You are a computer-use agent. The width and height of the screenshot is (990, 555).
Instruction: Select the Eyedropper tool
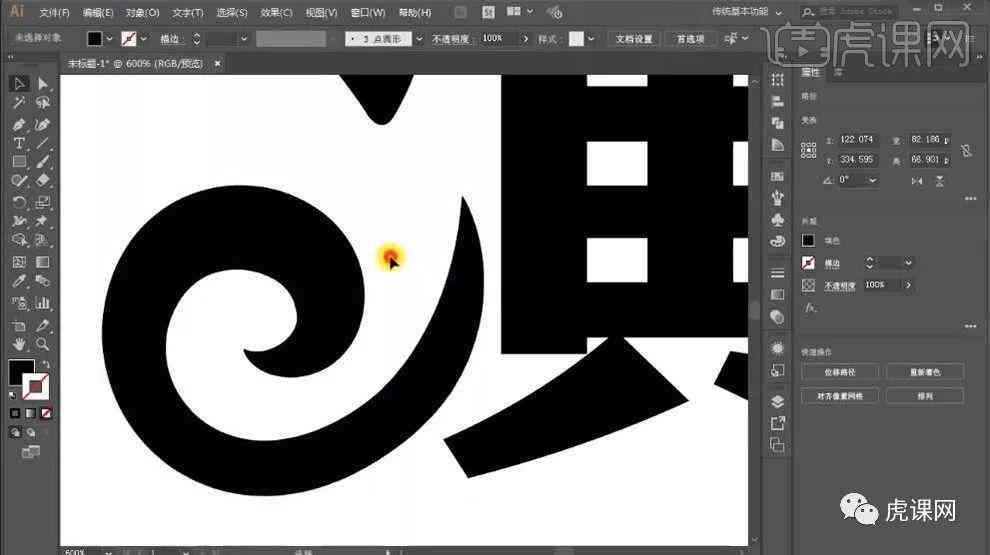click(x=19, y=281)
